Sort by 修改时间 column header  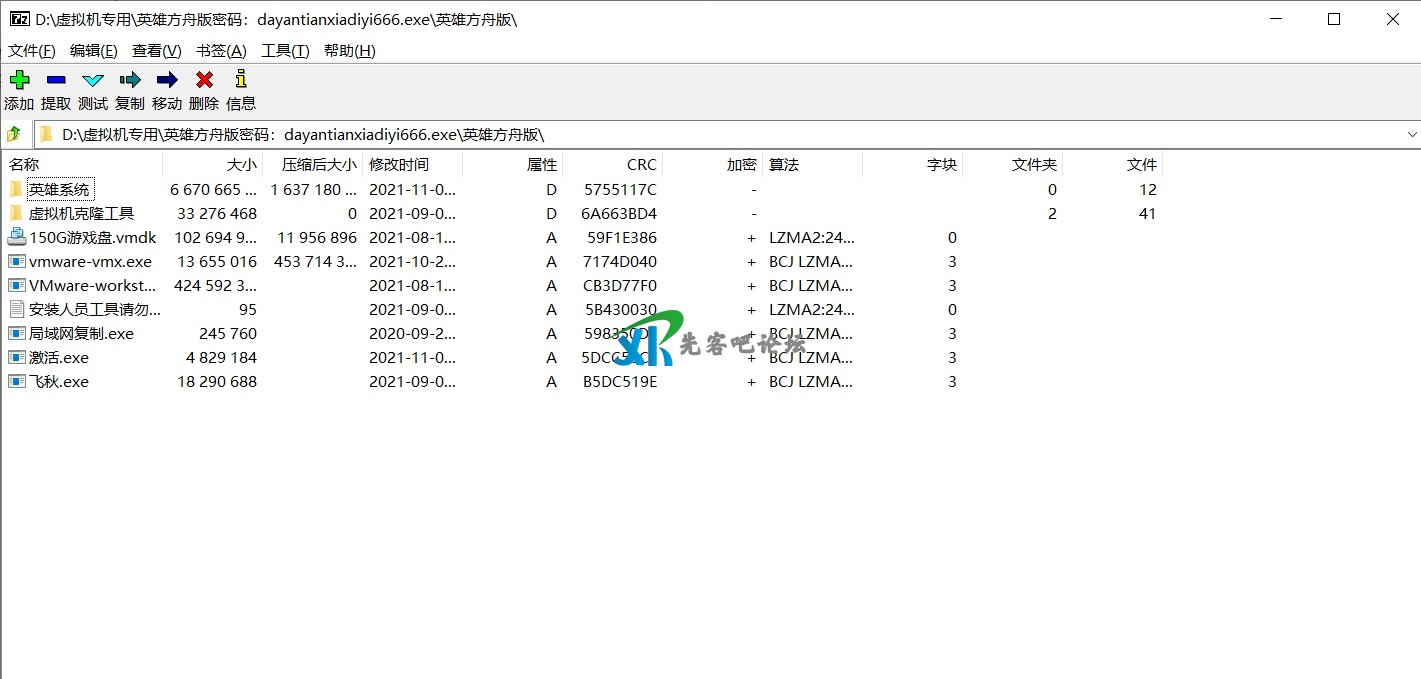[398, 165]
